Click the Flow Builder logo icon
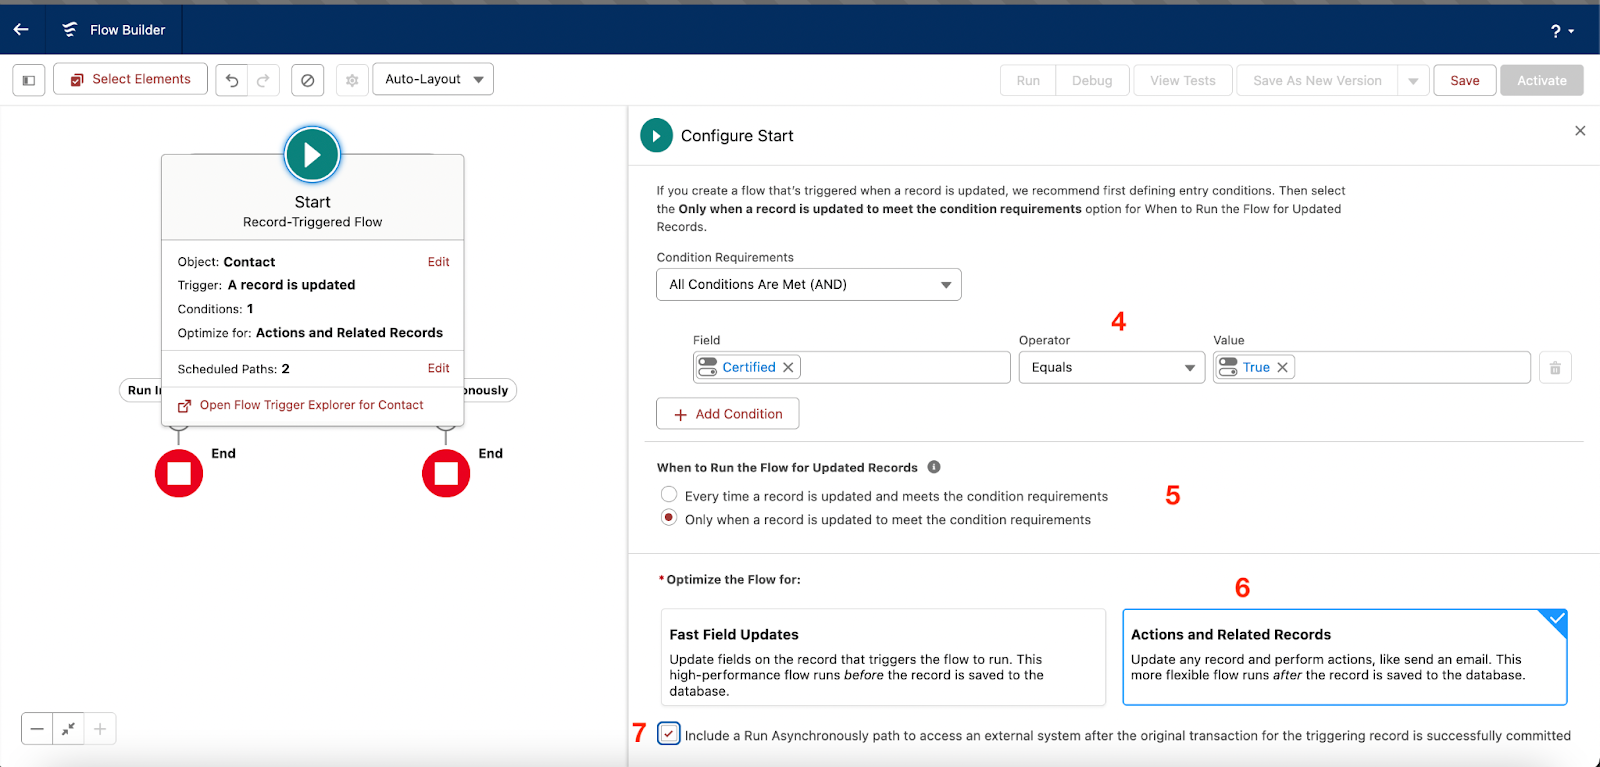 69,29
